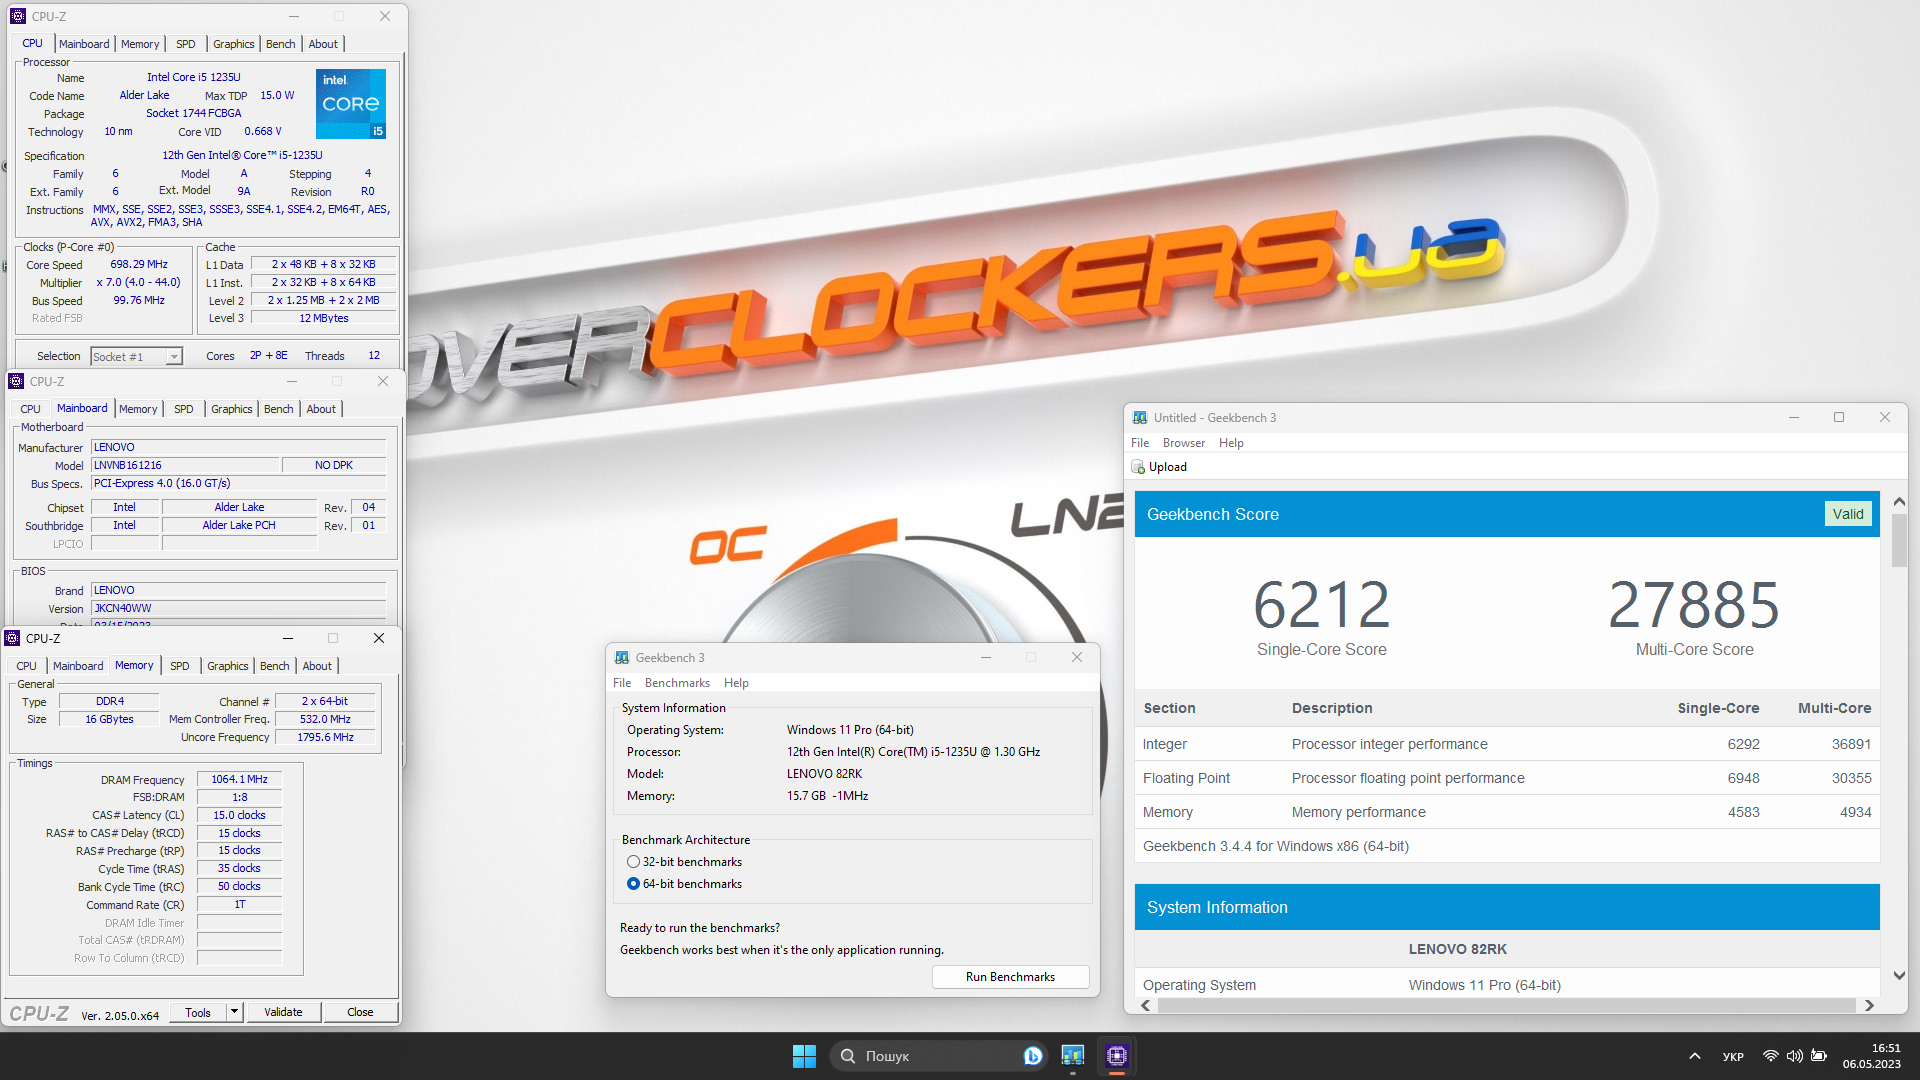Open the Graphics tab in the top CPU-Z window
The image size is (1920, 1080).
point(234,44)
